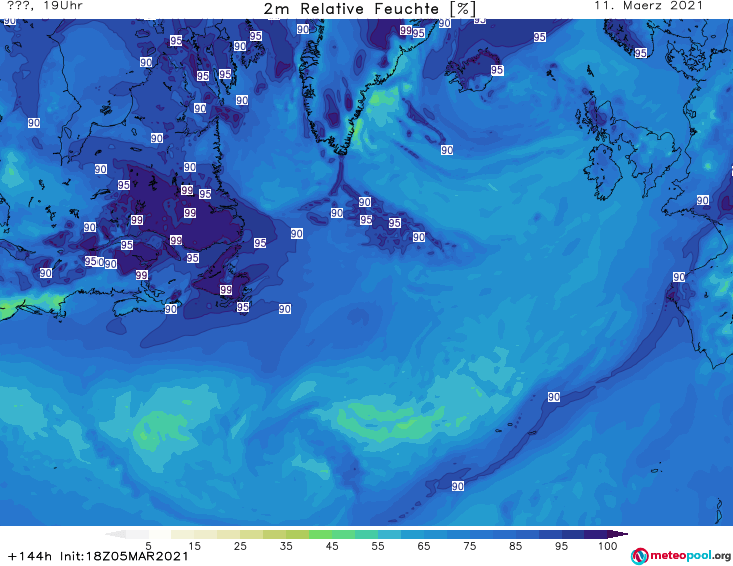
Task: Click the legend value '100'
Action: pos(607,546)
